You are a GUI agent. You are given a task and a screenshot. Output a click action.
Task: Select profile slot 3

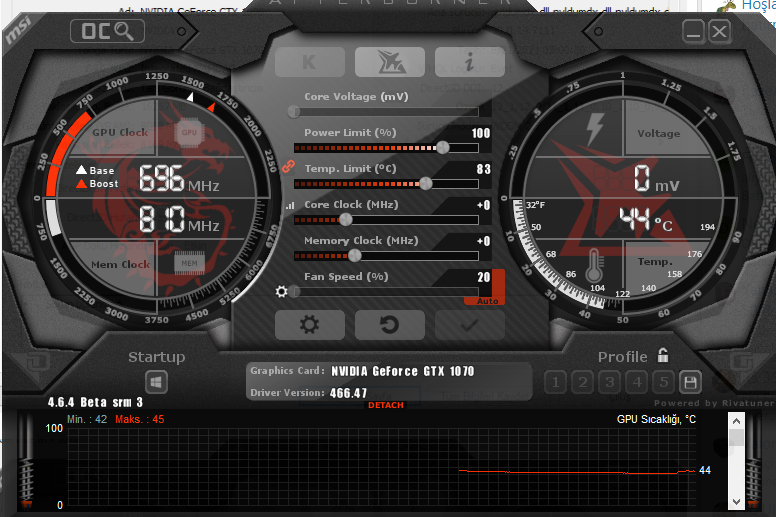610,382
